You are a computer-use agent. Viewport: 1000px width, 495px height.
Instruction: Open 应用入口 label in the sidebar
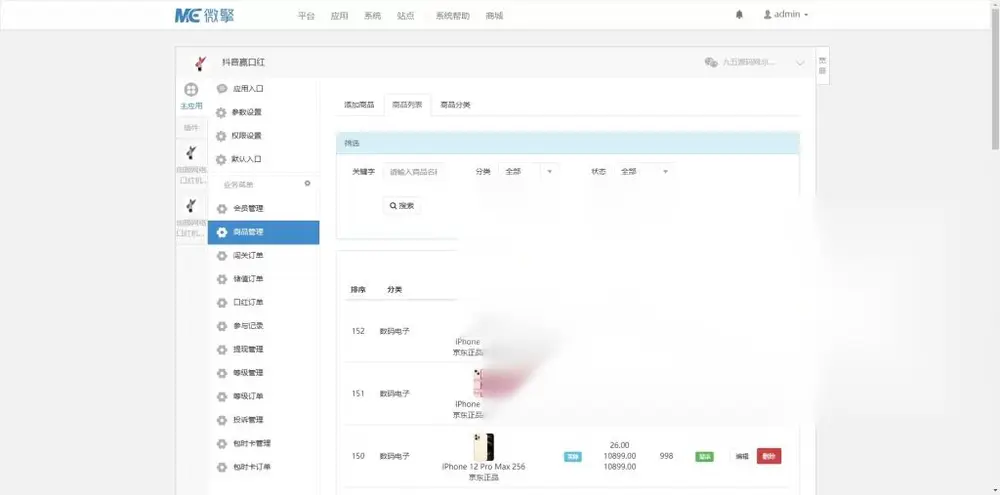(x=248, y=89)
